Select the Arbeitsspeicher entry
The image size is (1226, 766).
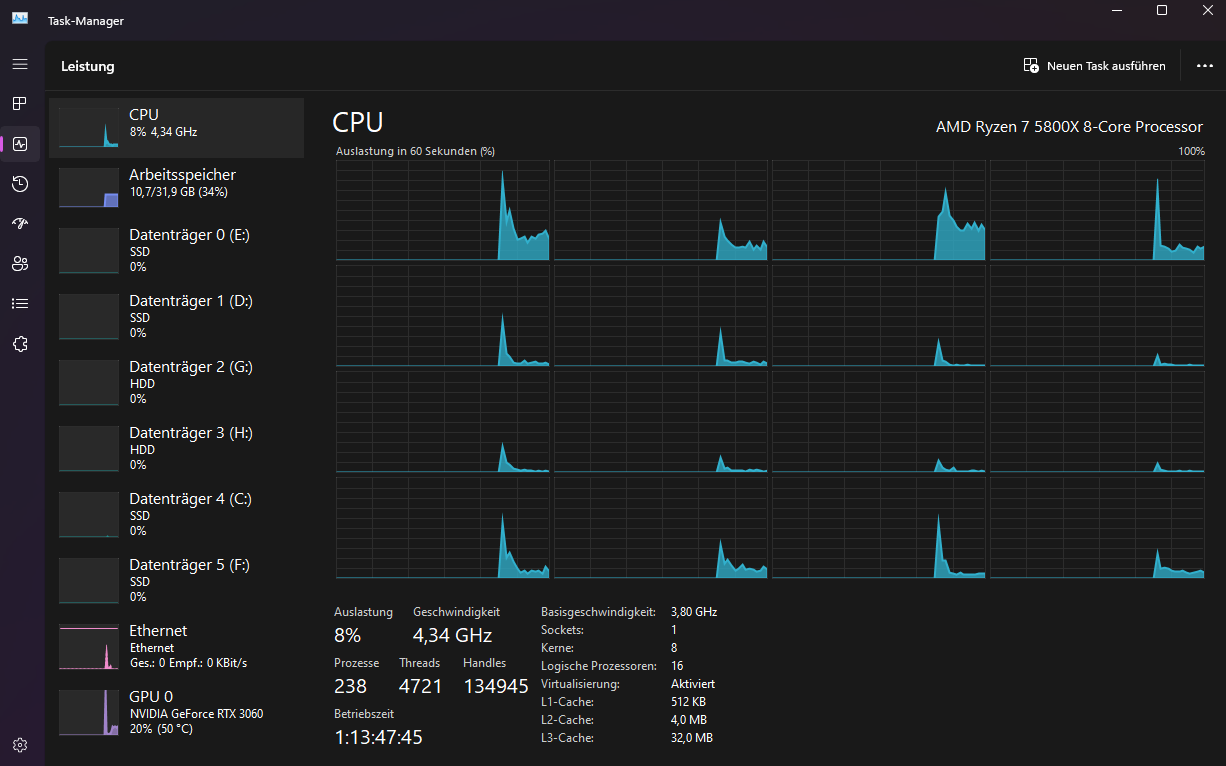(176, 188)
